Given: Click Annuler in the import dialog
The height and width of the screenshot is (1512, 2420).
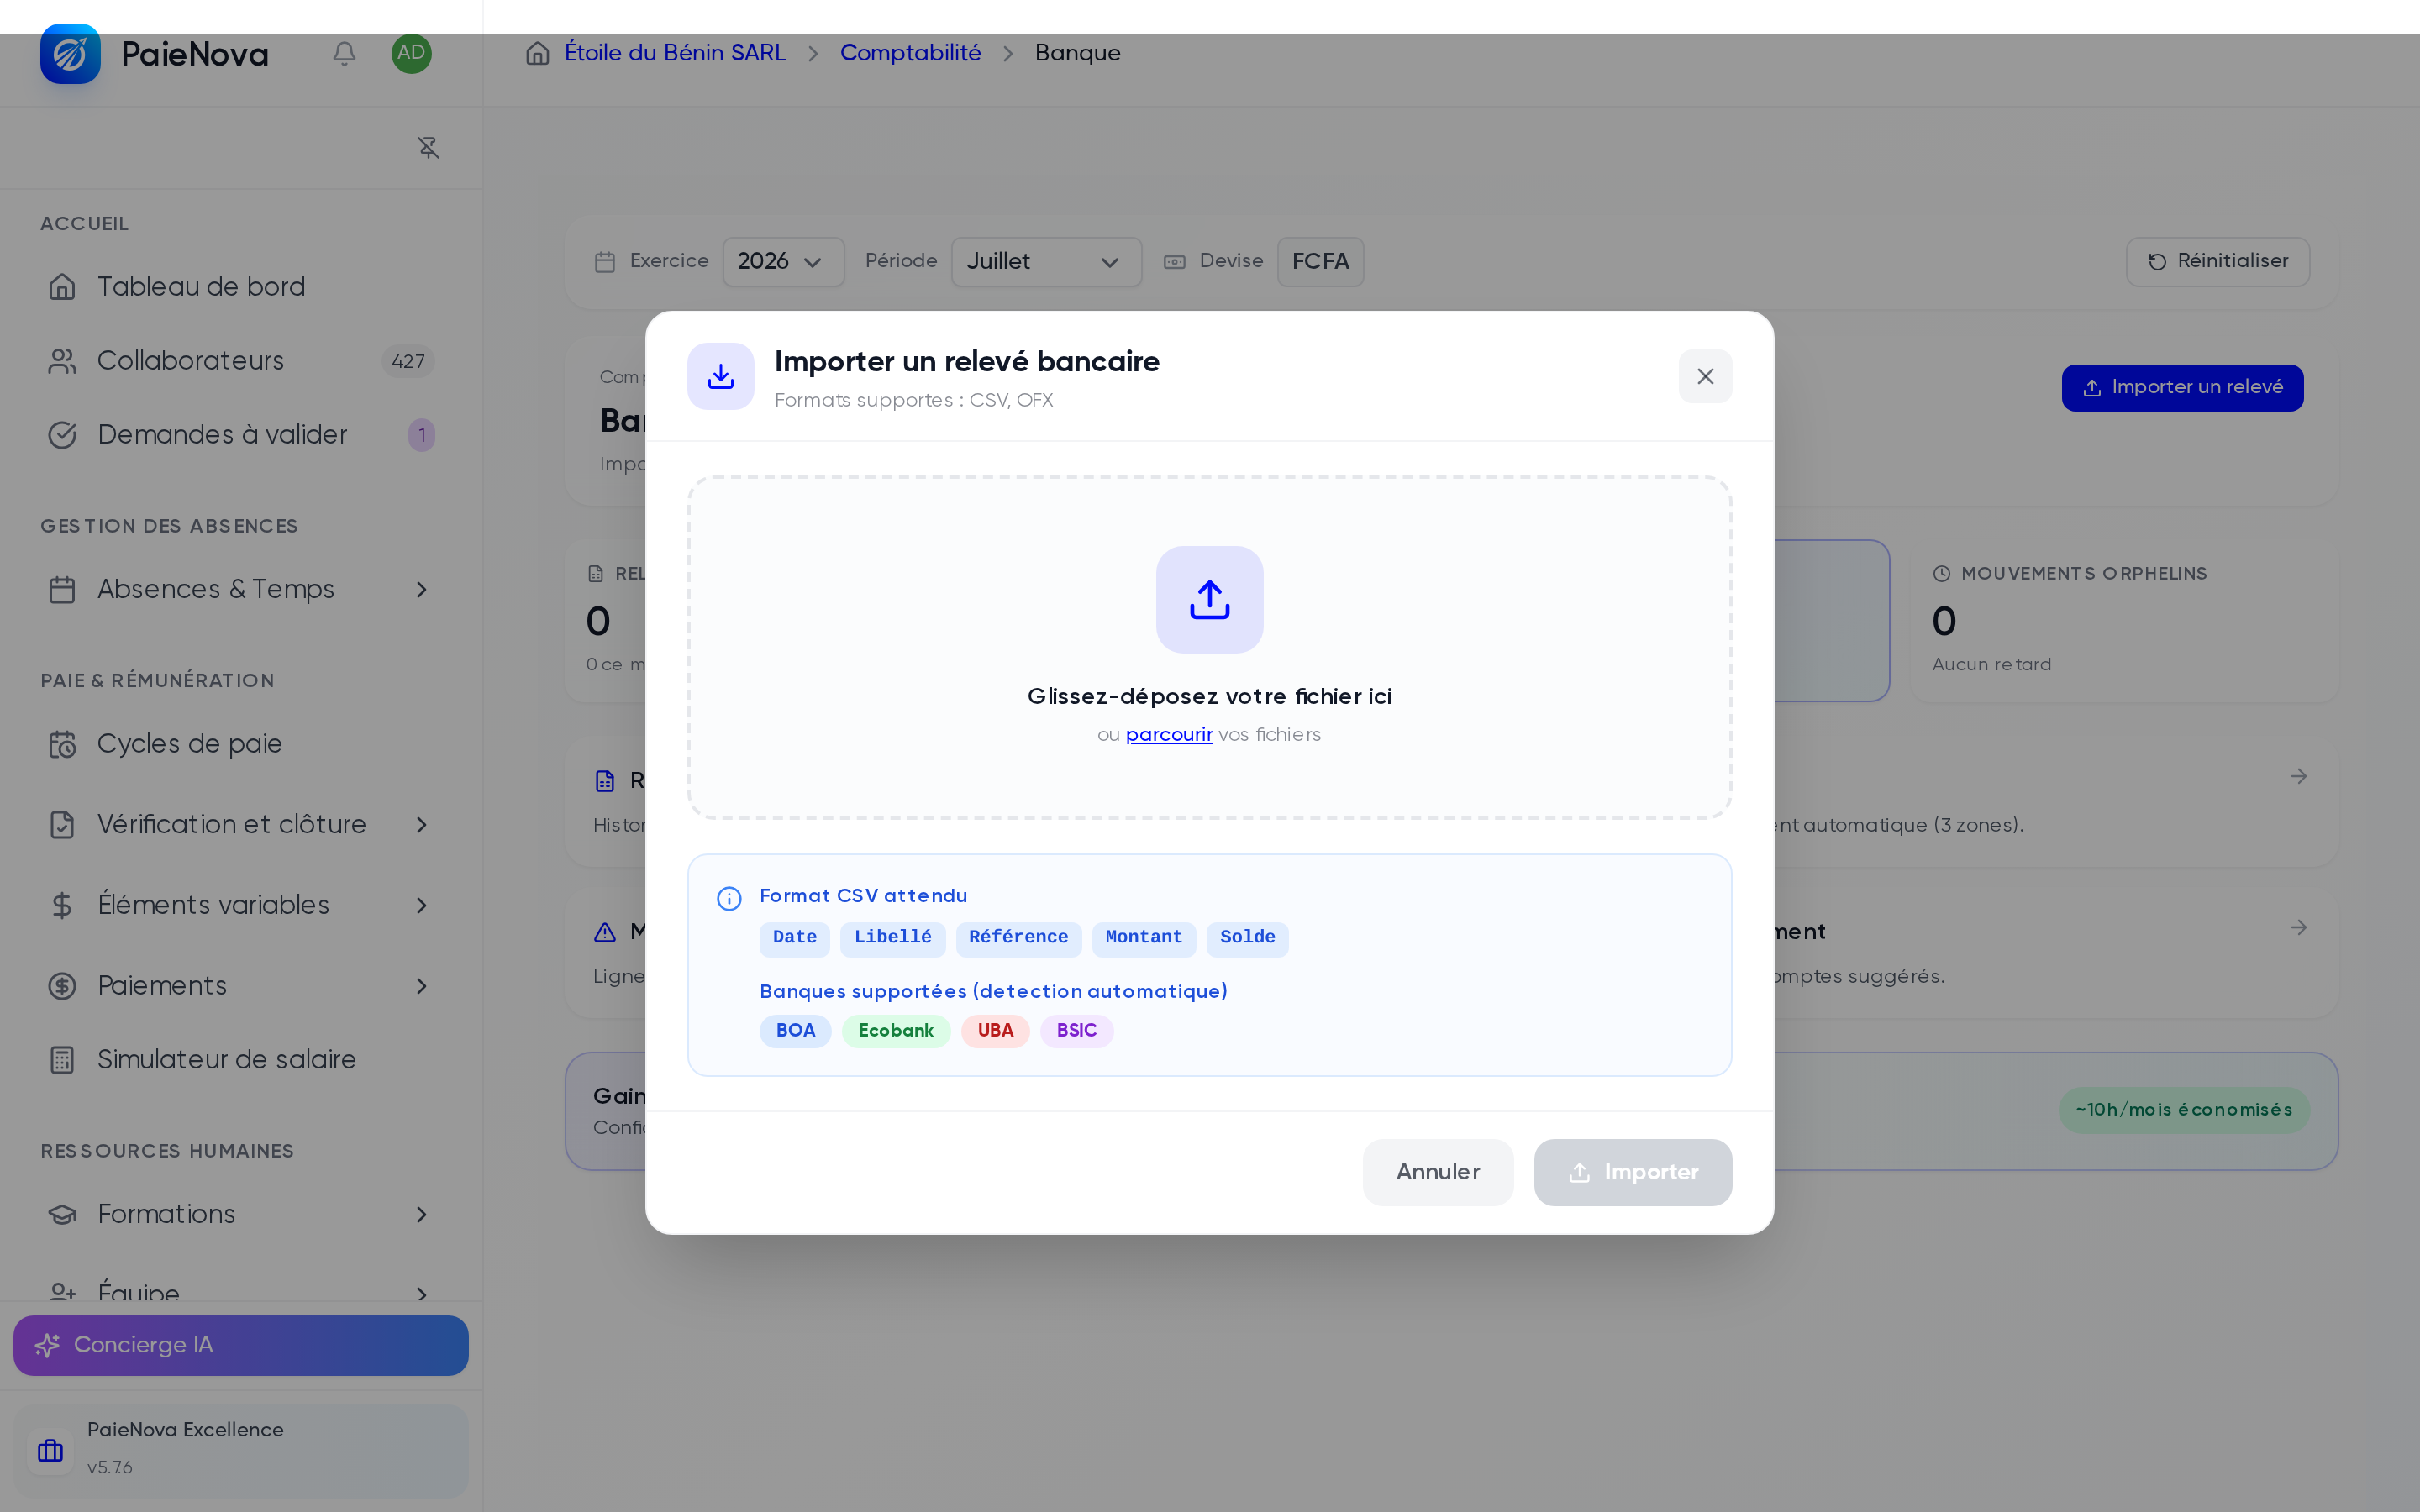Looking at the screenshot, I should pyautogui.click(x=1437, y=1172).
